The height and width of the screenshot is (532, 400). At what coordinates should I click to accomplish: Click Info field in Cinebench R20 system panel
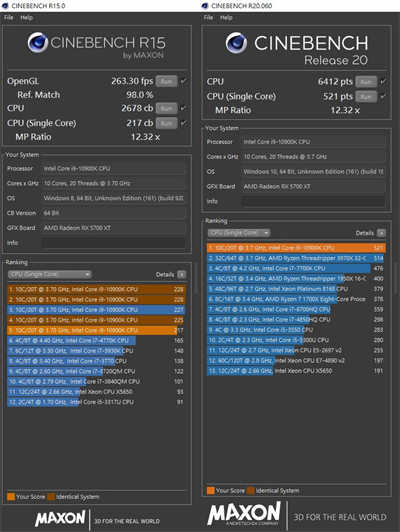click(313, 202)
